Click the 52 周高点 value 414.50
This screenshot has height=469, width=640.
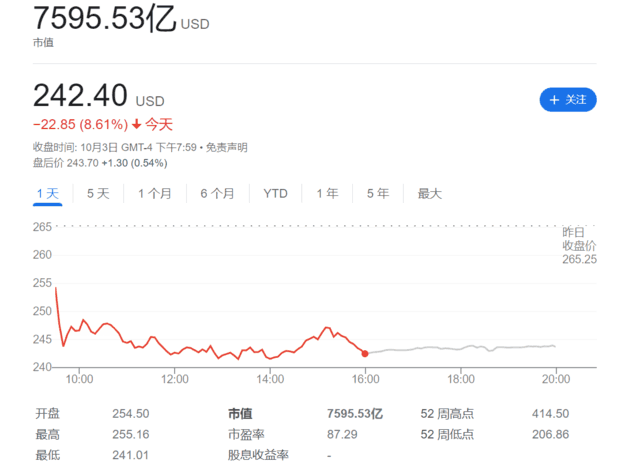(x=550, y=413)
